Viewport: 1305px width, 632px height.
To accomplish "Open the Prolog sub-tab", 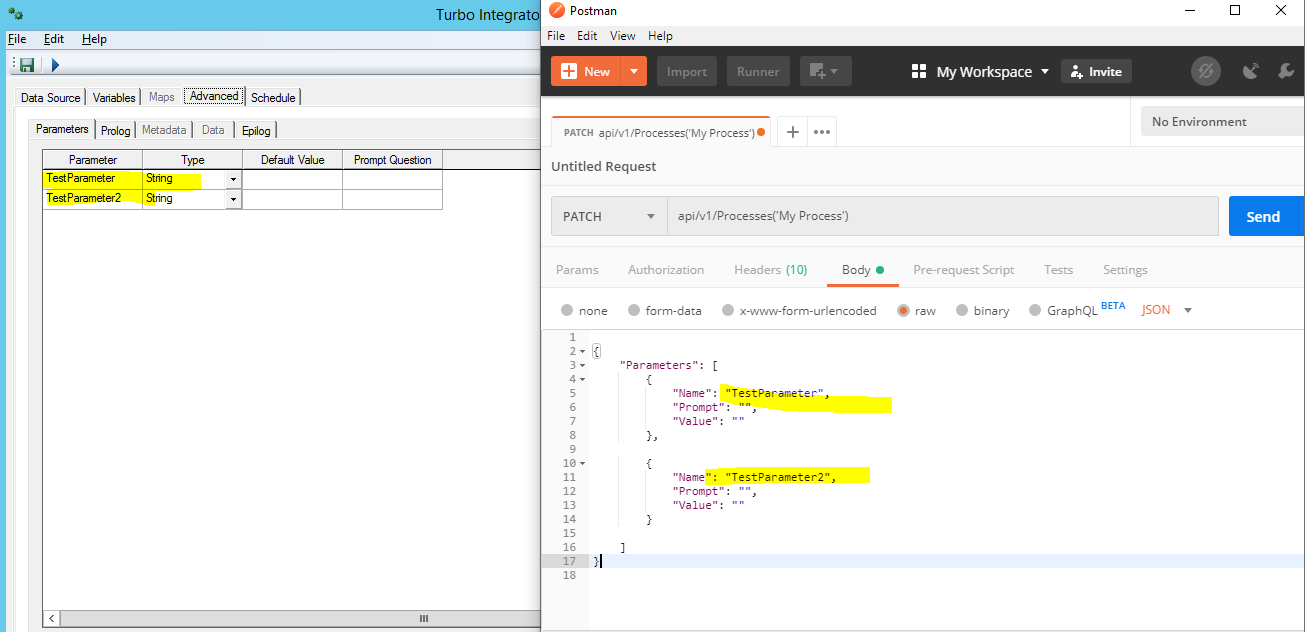I will pos(116,130).
